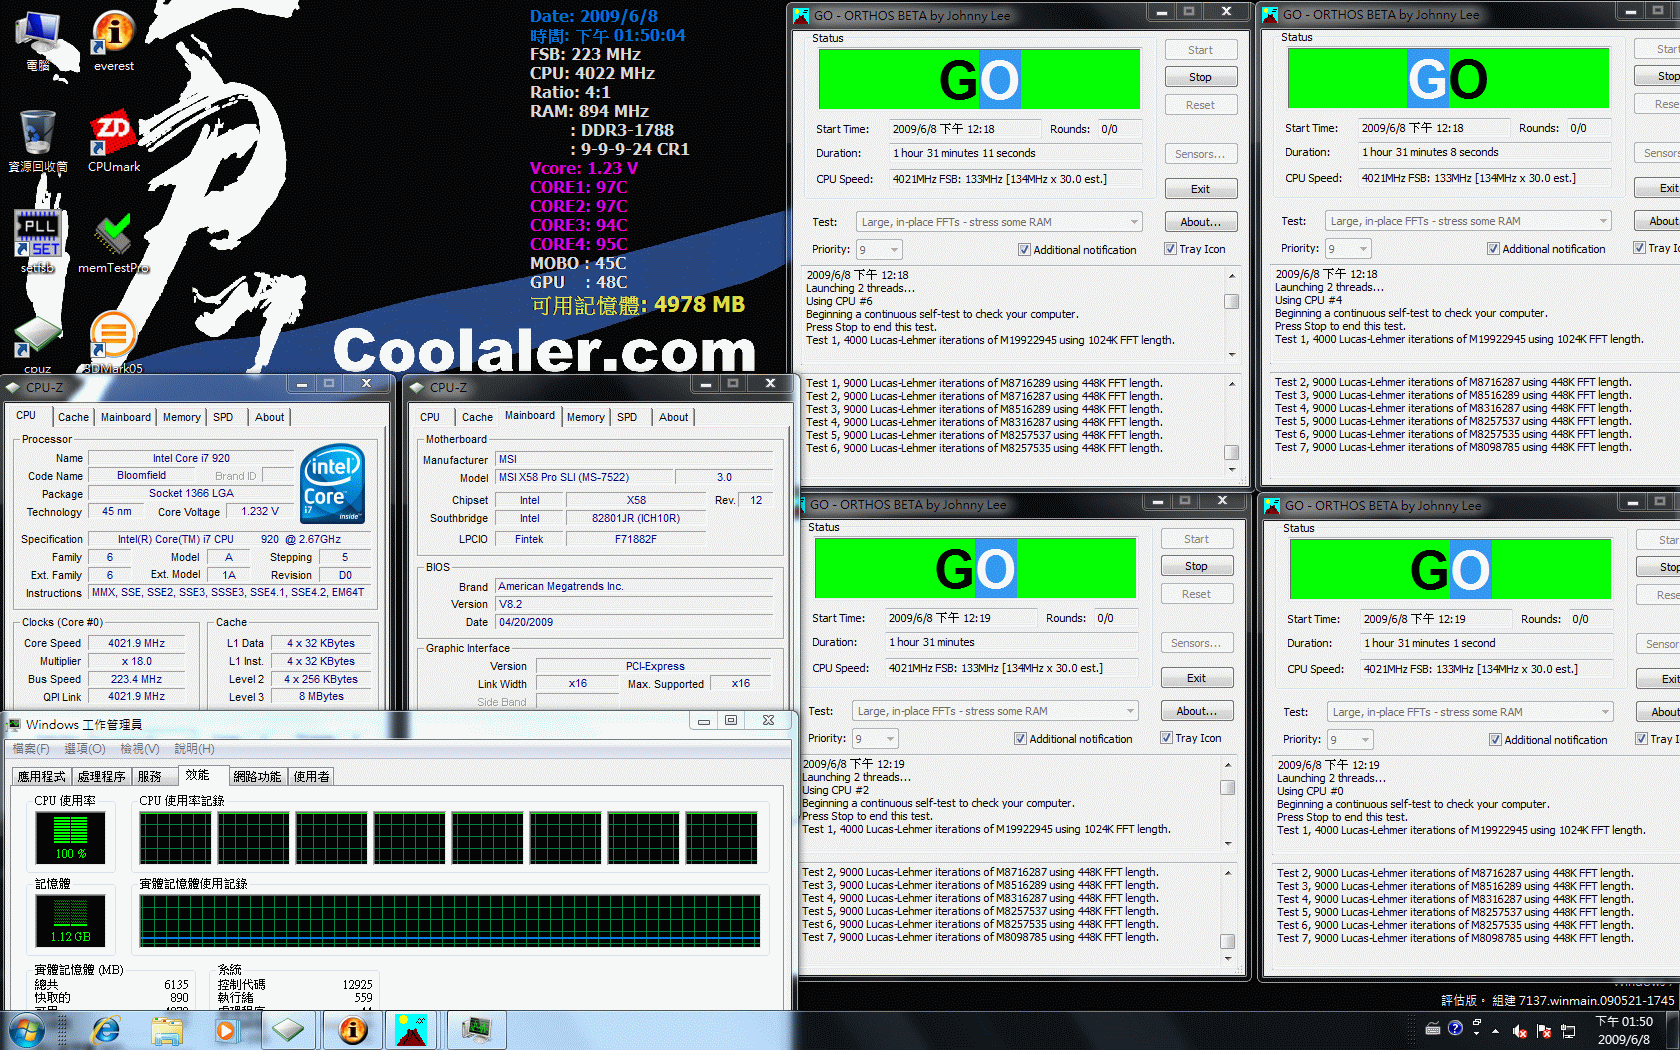Image resolution: width=1680 pixels, height=1050 pixels.
Task: Open the Windows Start orb
Action: click(x=26, y=1030)
